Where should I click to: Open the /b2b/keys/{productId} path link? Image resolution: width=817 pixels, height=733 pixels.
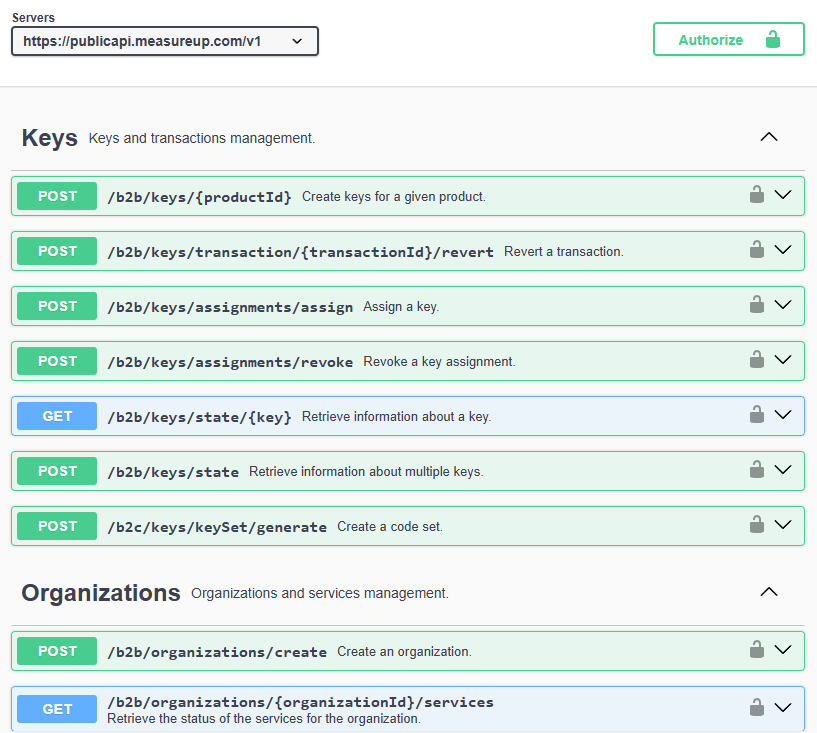point(199,197)
